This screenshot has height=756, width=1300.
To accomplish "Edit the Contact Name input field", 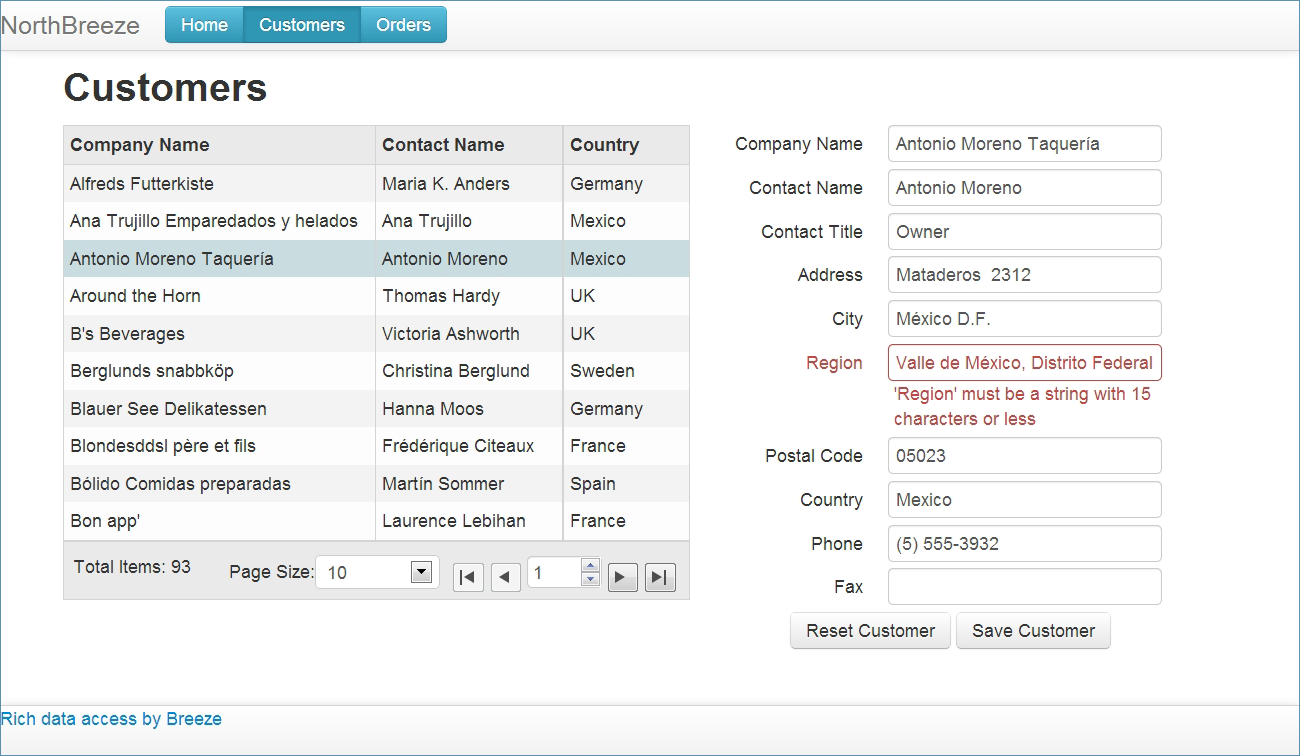I will click(x=1024, y=187).
